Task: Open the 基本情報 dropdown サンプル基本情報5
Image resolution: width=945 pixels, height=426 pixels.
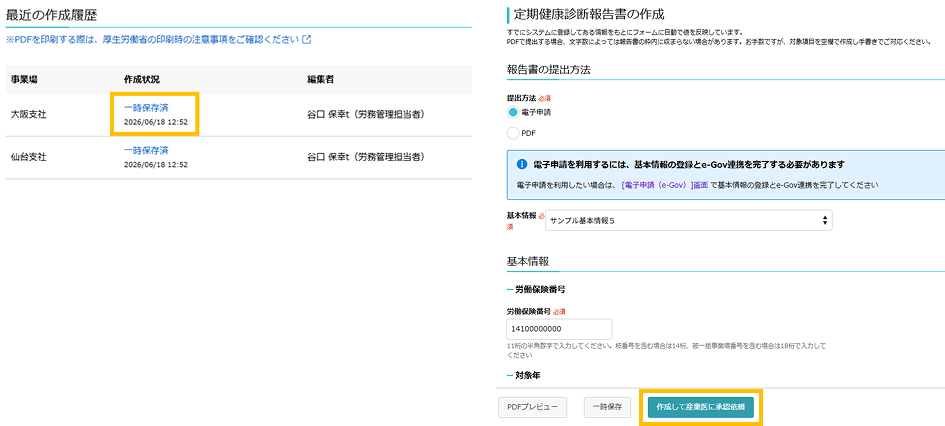Action: tap(688, 221)
